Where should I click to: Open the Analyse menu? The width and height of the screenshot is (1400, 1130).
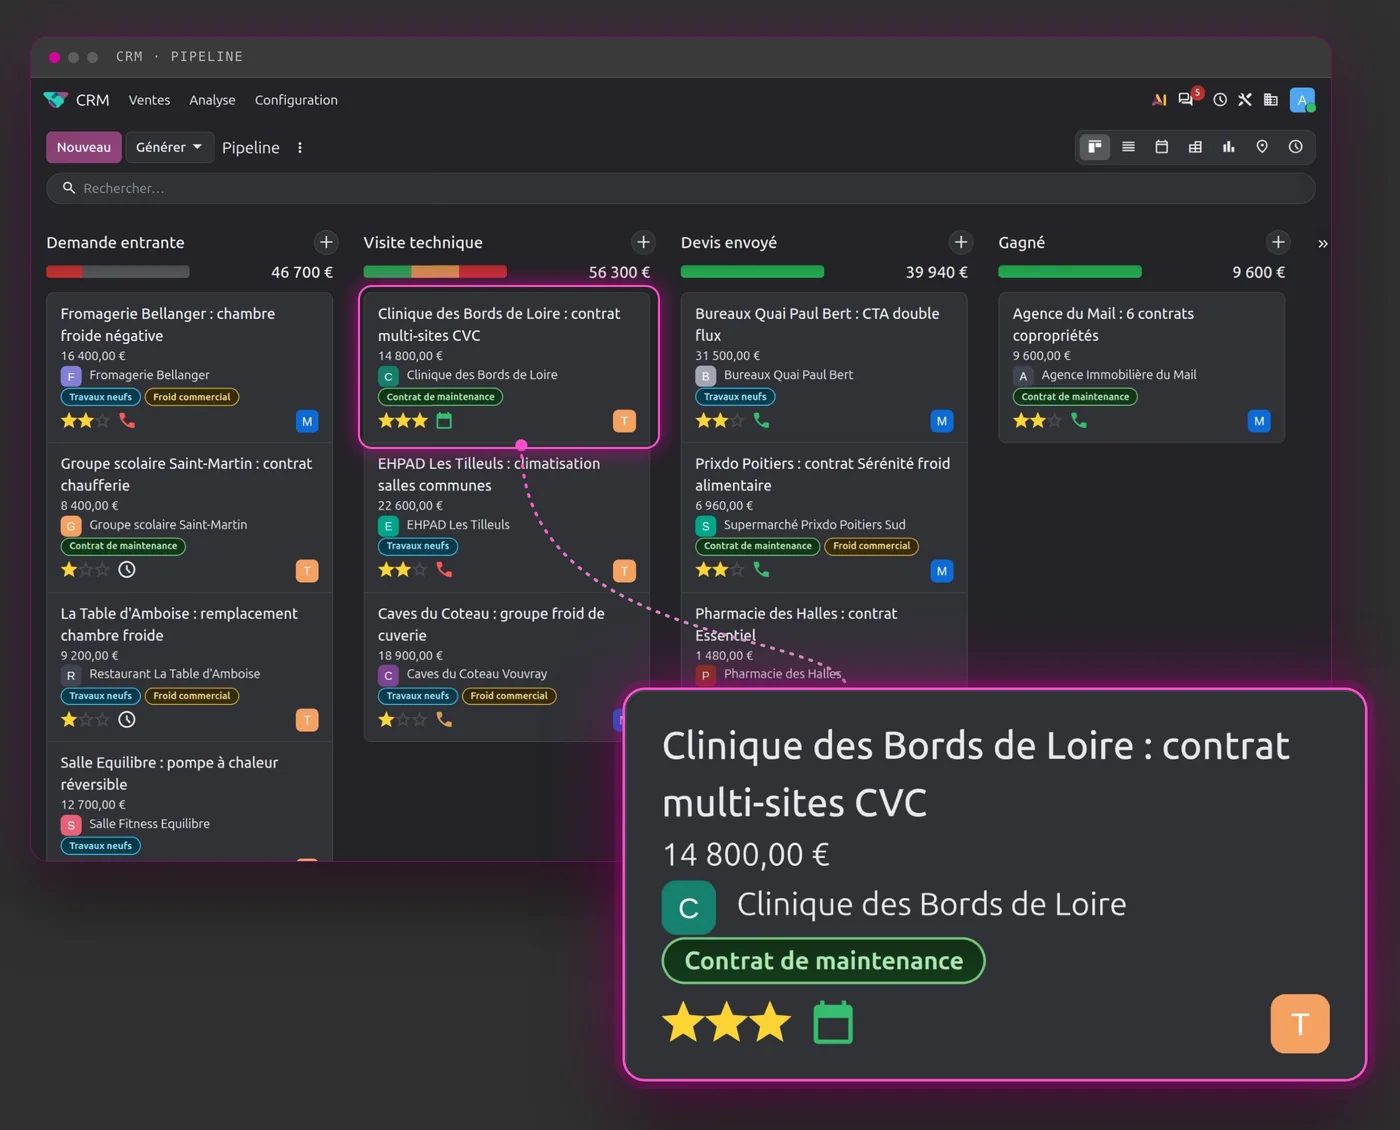[x=212, y=100]
